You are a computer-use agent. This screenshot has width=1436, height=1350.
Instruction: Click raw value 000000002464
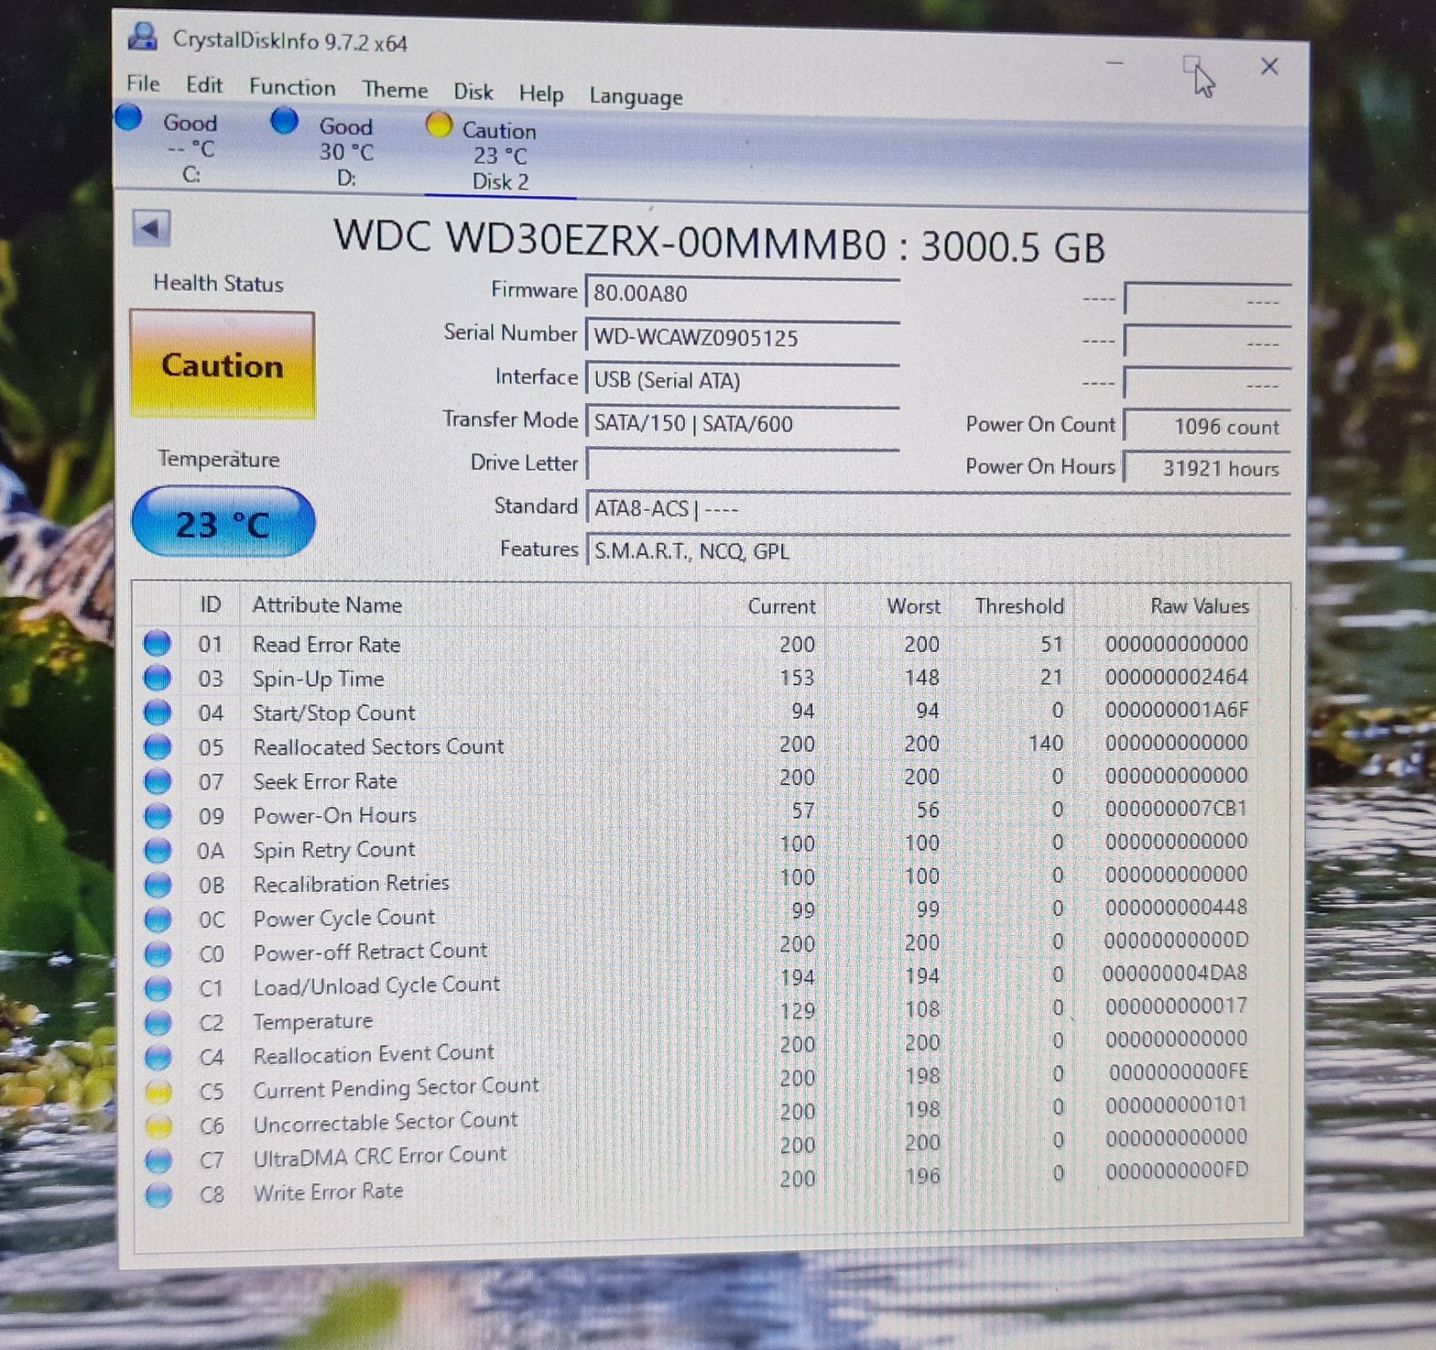click(x=1176, y=677)
